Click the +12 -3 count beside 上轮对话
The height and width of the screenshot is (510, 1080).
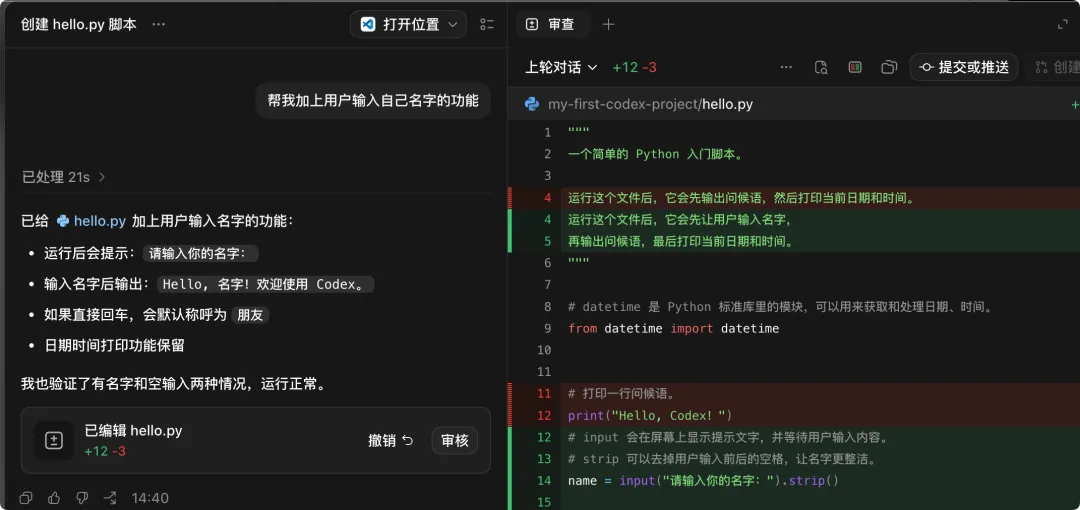[634, 67]
